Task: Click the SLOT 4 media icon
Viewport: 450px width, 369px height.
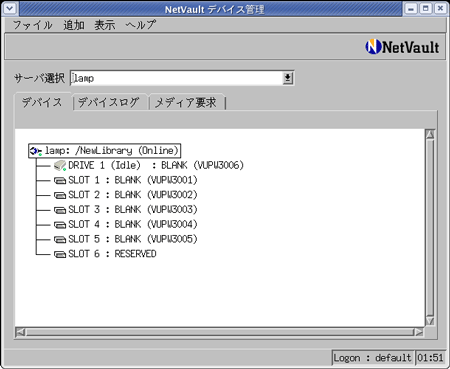Action: pos(60,225)
